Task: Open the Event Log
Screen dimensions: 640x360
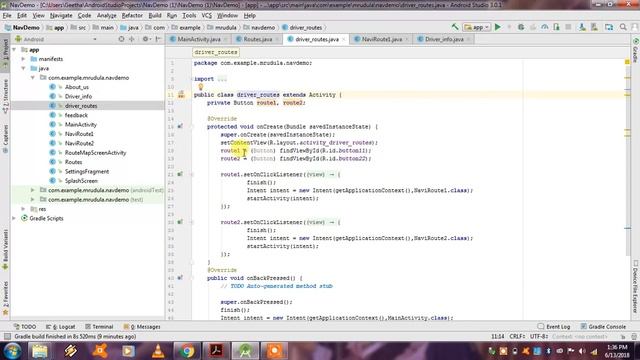Action: point(554,327)
